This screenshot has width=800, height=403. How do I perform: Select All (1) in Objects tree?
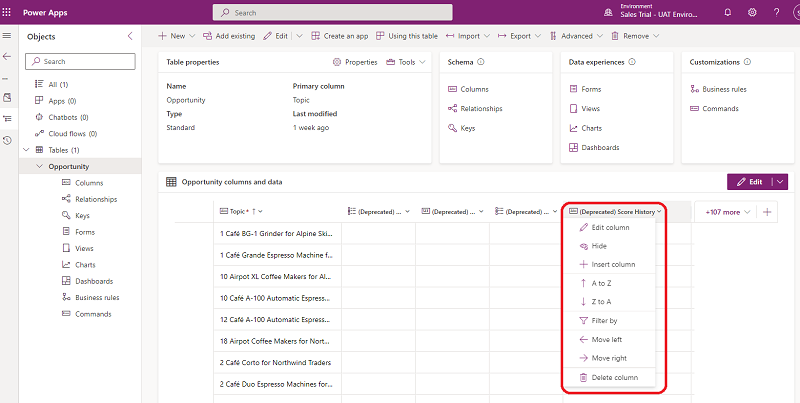51,84
